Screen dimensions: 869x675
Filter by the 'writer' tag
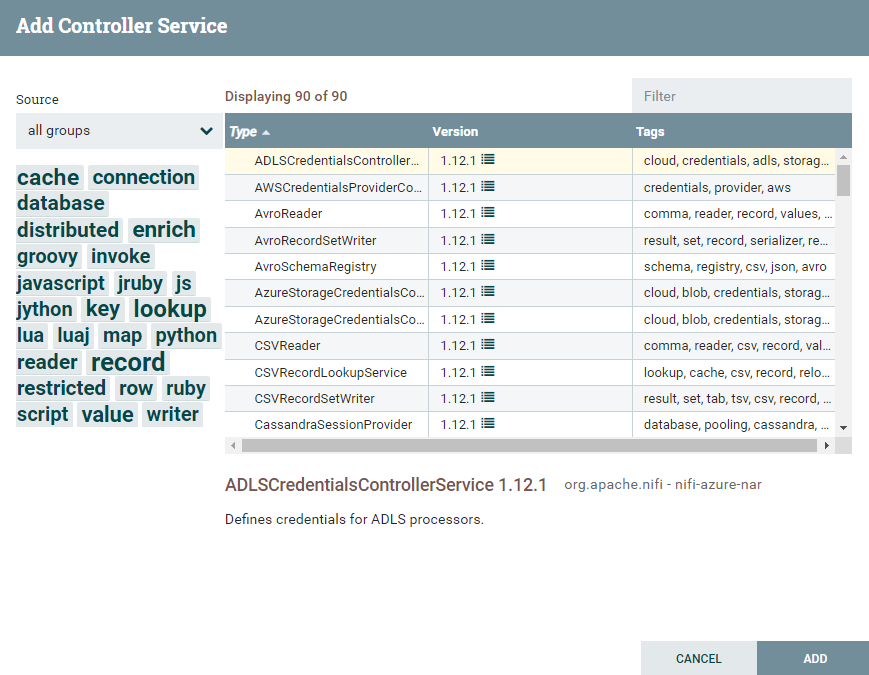tap(172, 415)
